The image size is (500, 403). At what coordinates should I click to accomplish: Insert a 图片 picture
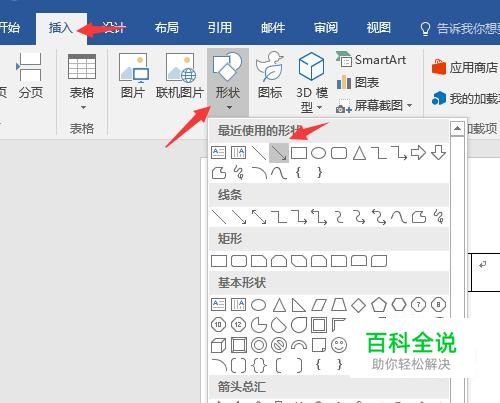pyautogui.click(x=133, y=75)
